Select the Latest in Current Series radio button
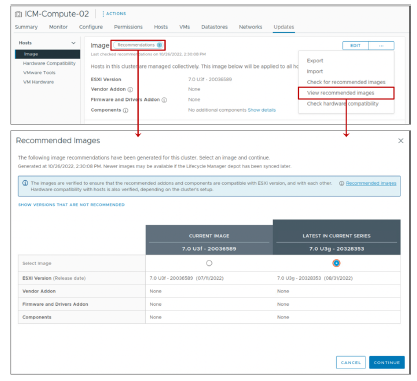This screenshot has height=381, width=417. click(x=336, y=263)
